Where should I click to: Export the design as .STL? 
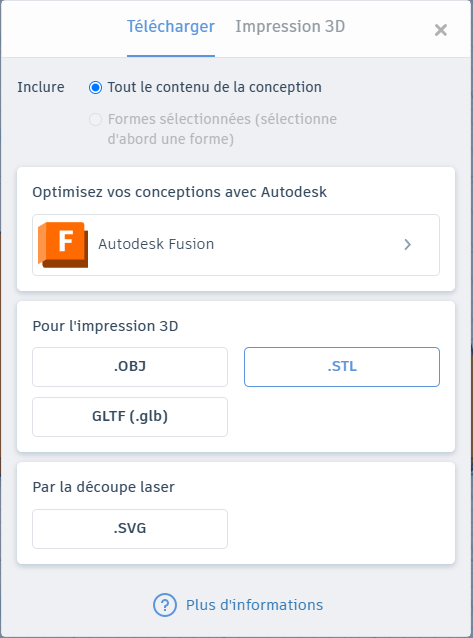coord(342,367)
